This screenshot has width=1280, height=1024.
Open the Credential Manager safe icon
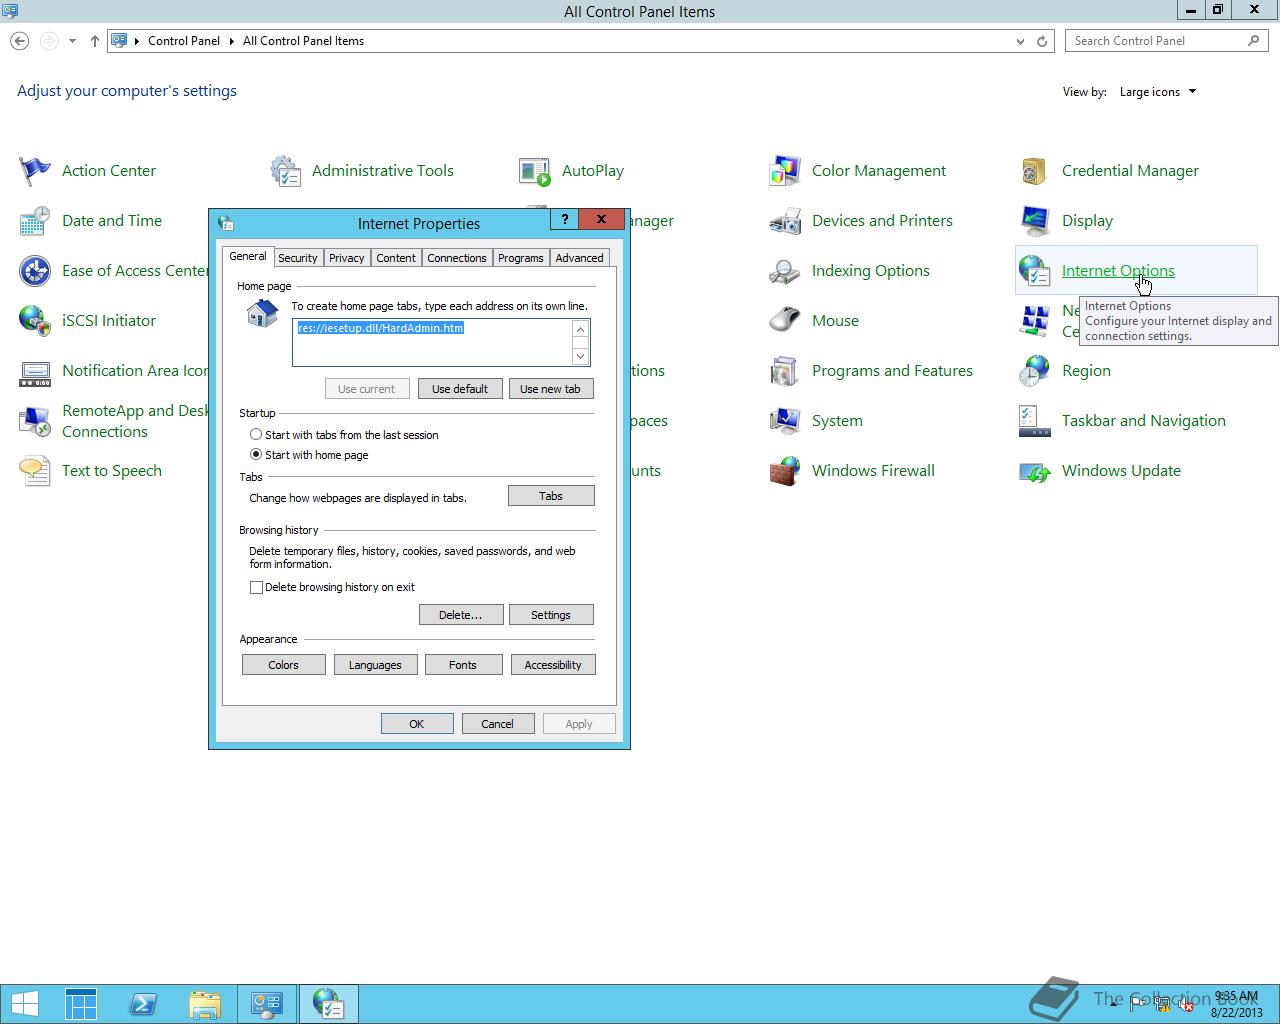pos(1035,171)
